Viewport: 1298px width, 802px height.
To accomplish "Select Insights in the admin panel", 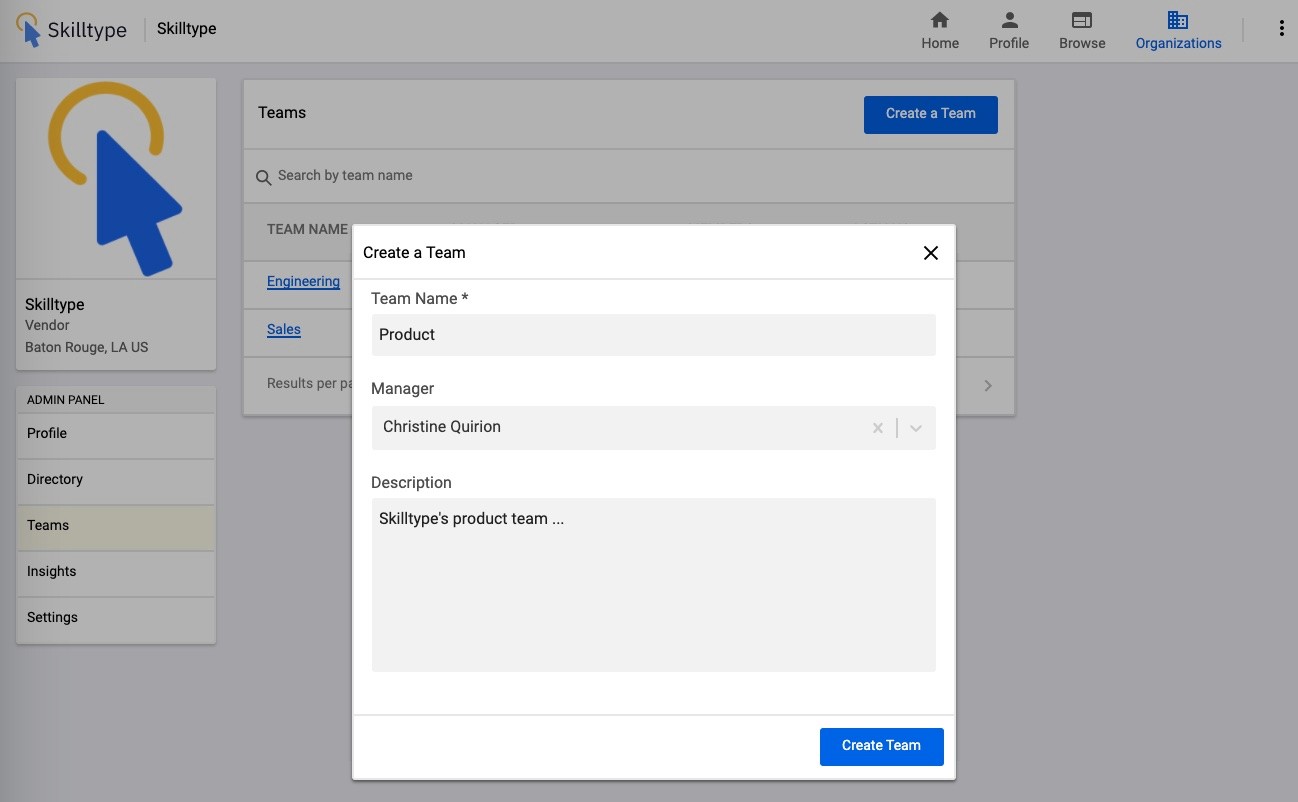I will (x=116, y=572).
